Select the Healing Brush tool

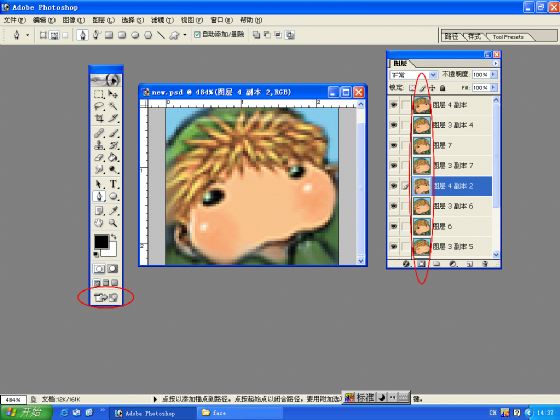click(x=99, y=134)
